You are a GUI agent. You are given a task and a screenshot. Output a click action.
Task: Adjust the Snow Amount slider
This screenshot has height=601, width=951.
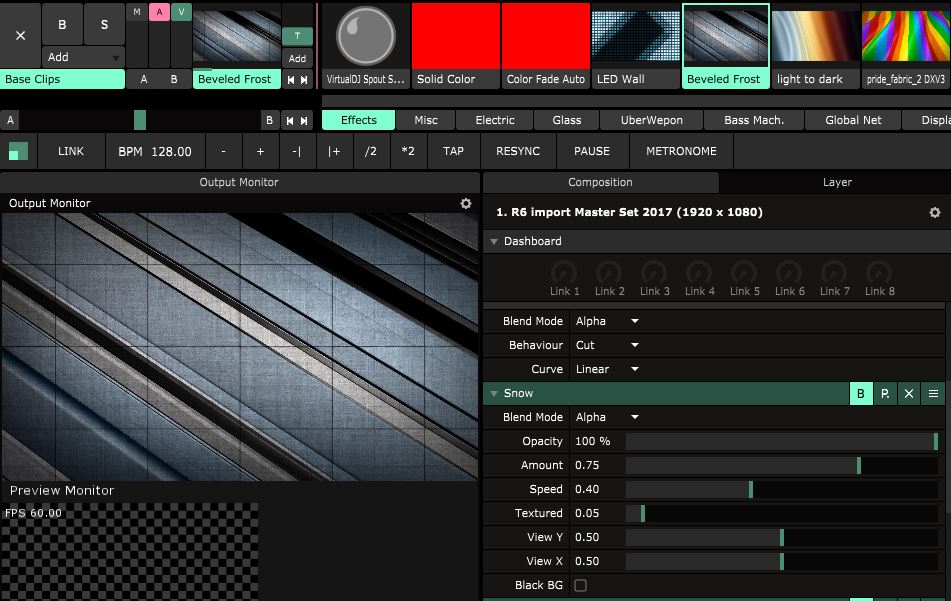781,465
